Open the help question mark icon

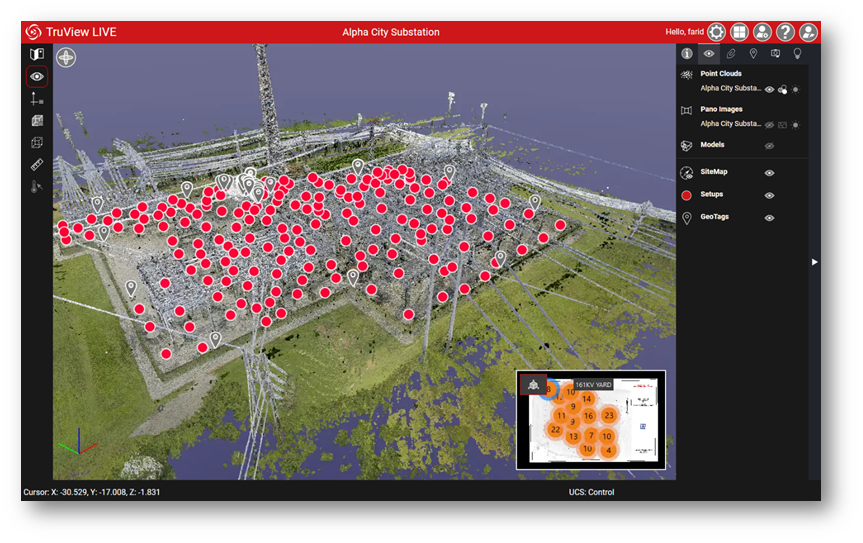pyautogui.click(x=785, y=32)
